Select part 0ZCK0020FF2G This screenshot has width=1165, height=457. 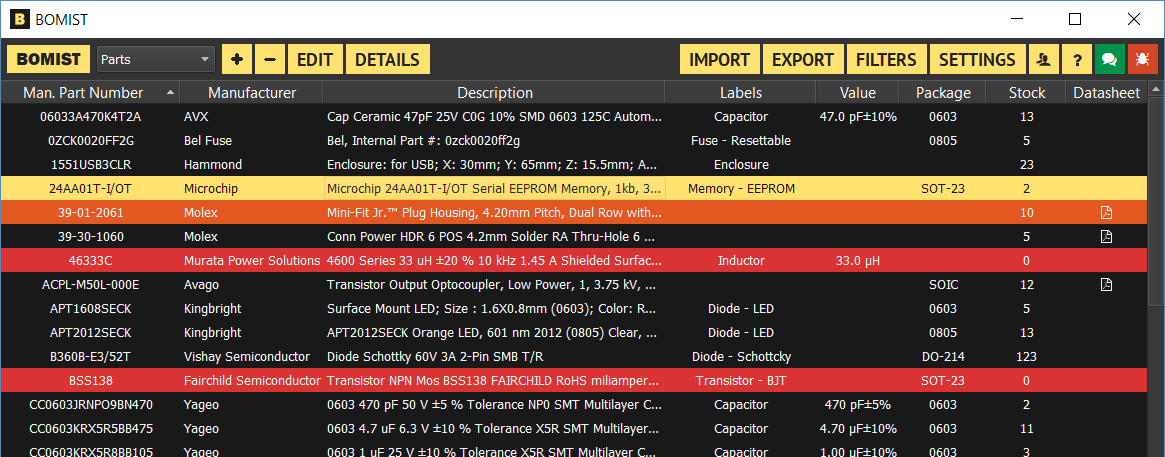point(574,140)
